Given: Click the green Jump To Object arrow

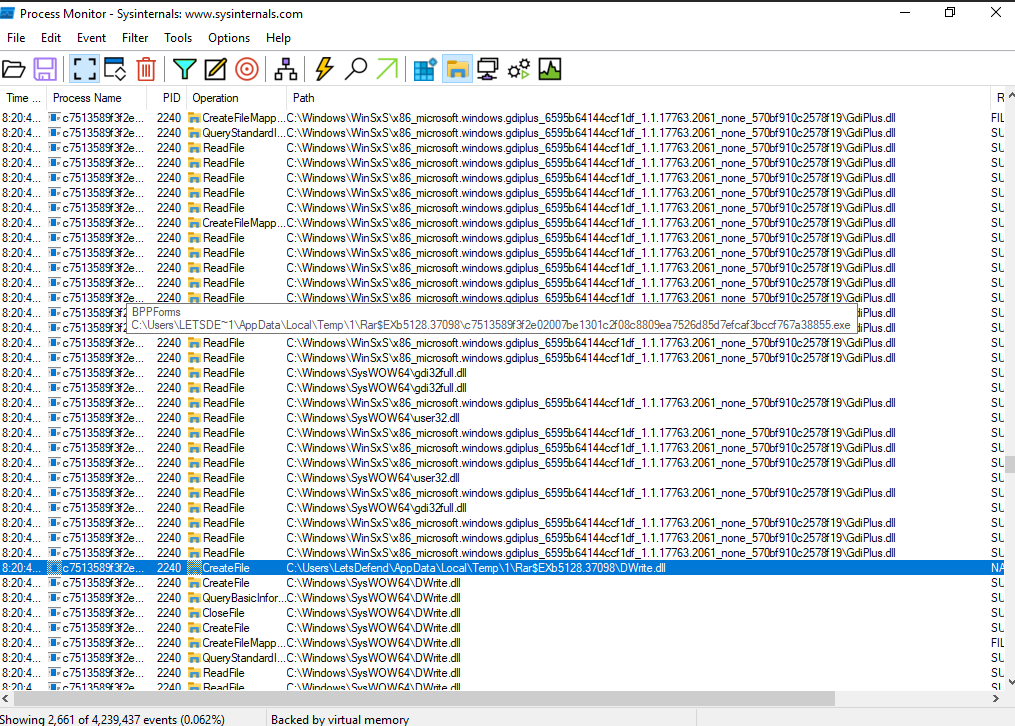Looking at the screenshot, I should 387,69.
